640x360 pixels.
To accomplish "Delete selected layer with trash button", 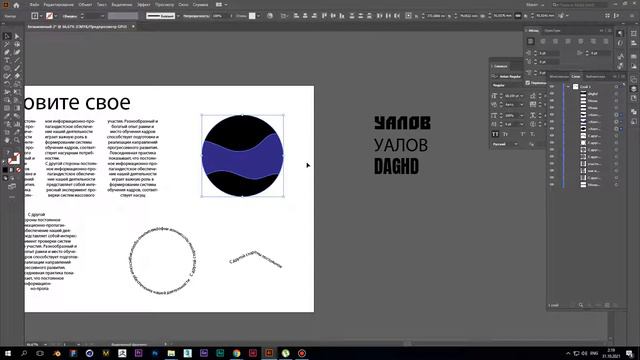I will [615, 305].
